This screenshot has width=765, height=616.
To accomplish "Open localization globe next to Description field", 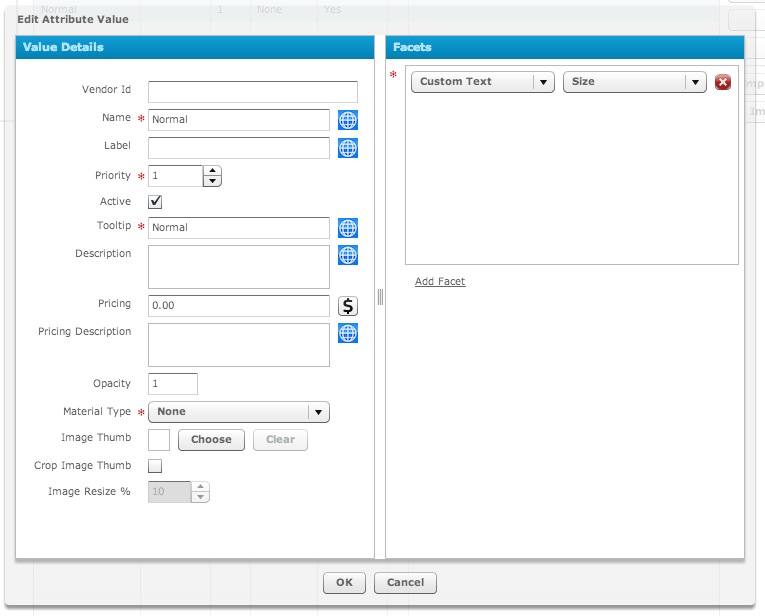I will 348,255.
